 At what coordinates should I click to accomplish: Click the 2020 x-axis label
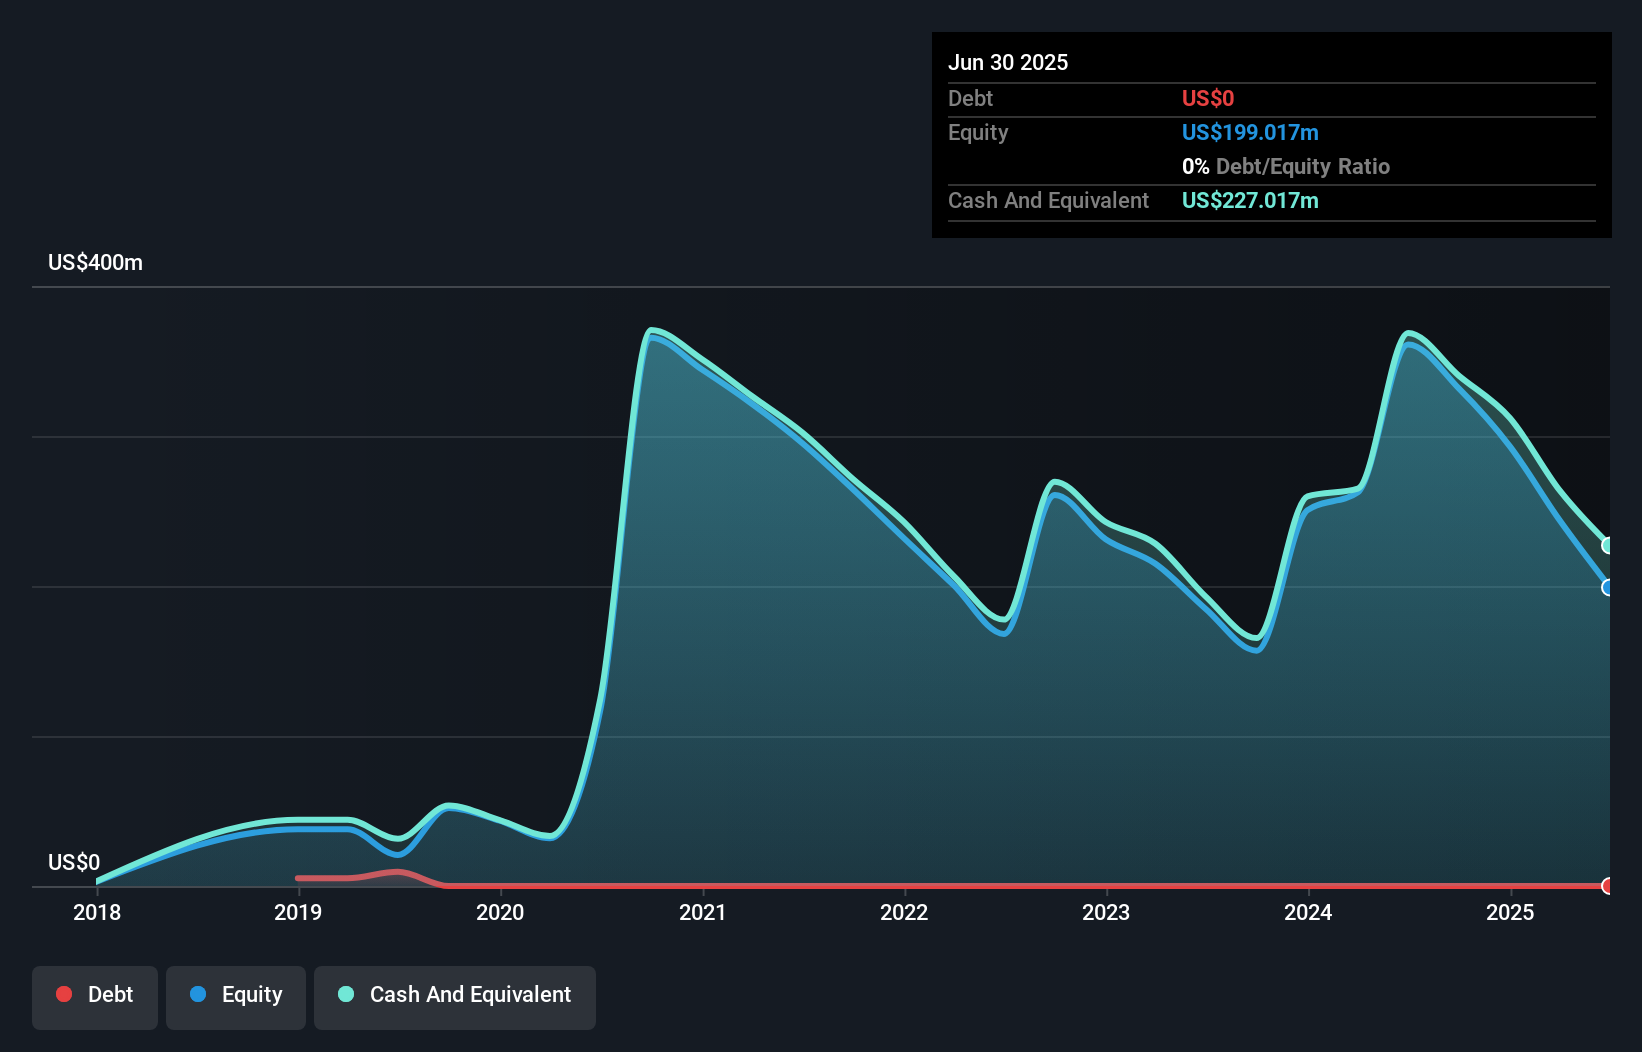pyautogui.click(x=500, y=912)
